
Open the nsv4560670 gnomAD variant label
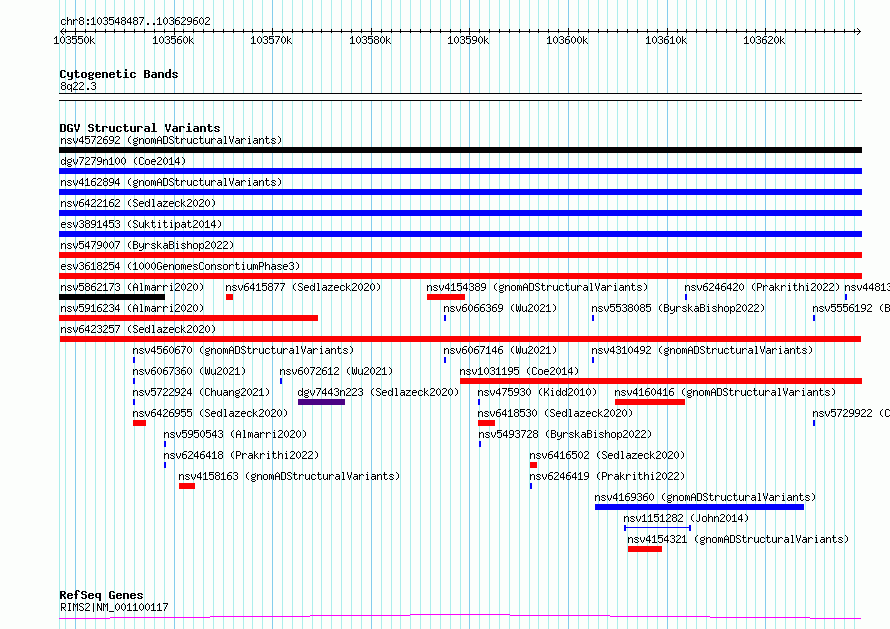tap(243, 350)
